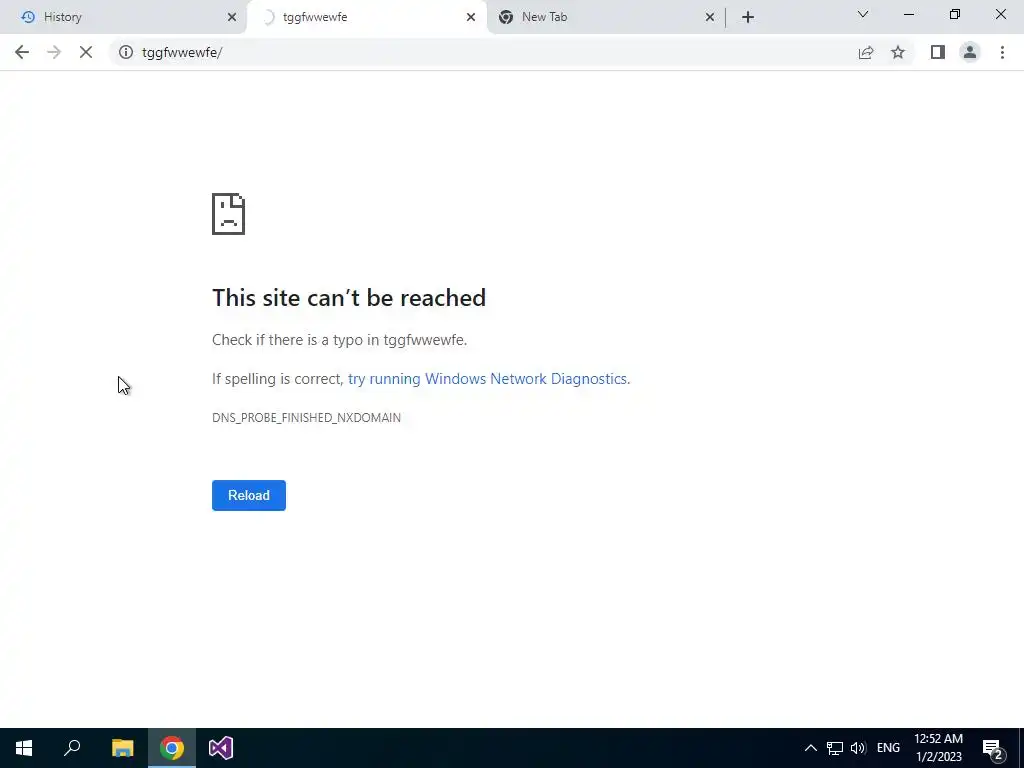Toggle the volume speaker icon
Screen dimensions: 1024x768
pos(857,748)
